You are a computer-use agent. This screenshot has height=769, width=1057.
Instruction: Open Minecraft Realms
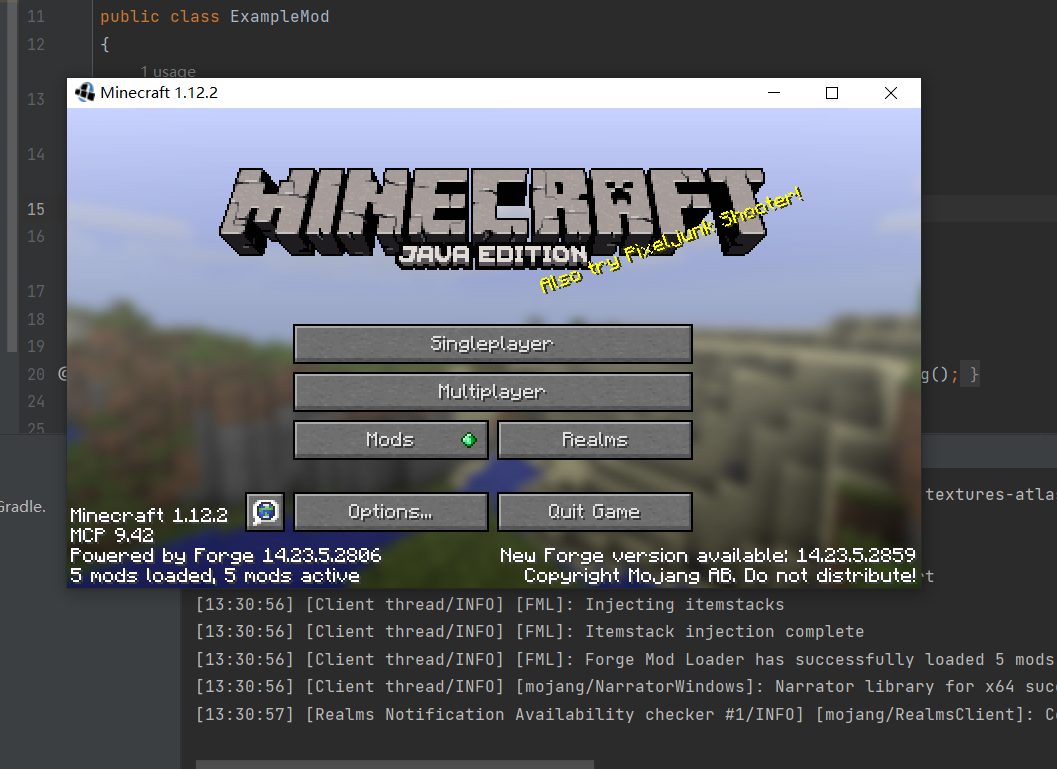pyautogui.click(x=595, y=440)
